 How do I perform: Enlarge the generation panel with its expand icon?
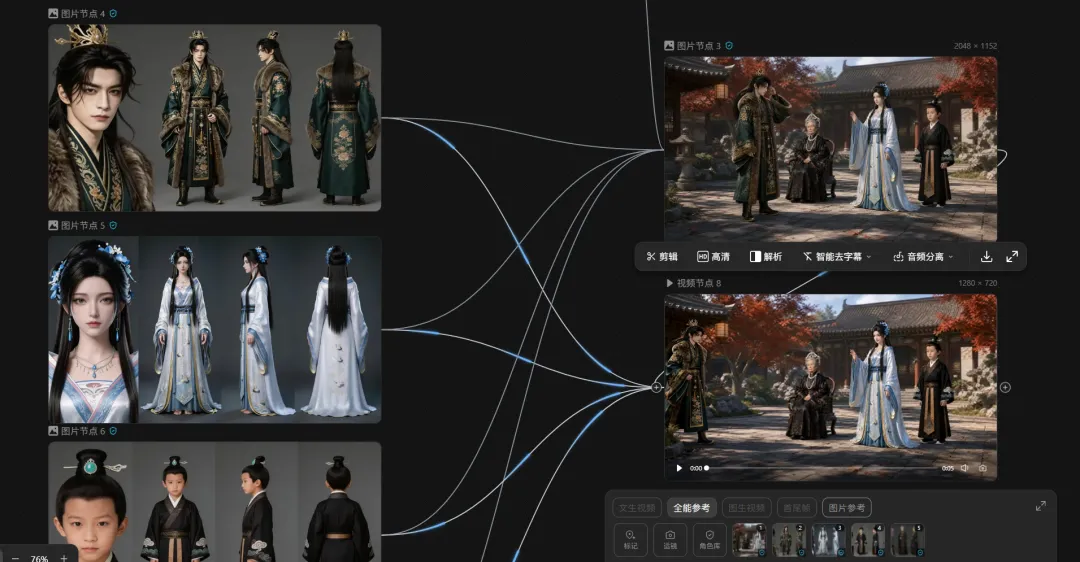coord(1041,506)
